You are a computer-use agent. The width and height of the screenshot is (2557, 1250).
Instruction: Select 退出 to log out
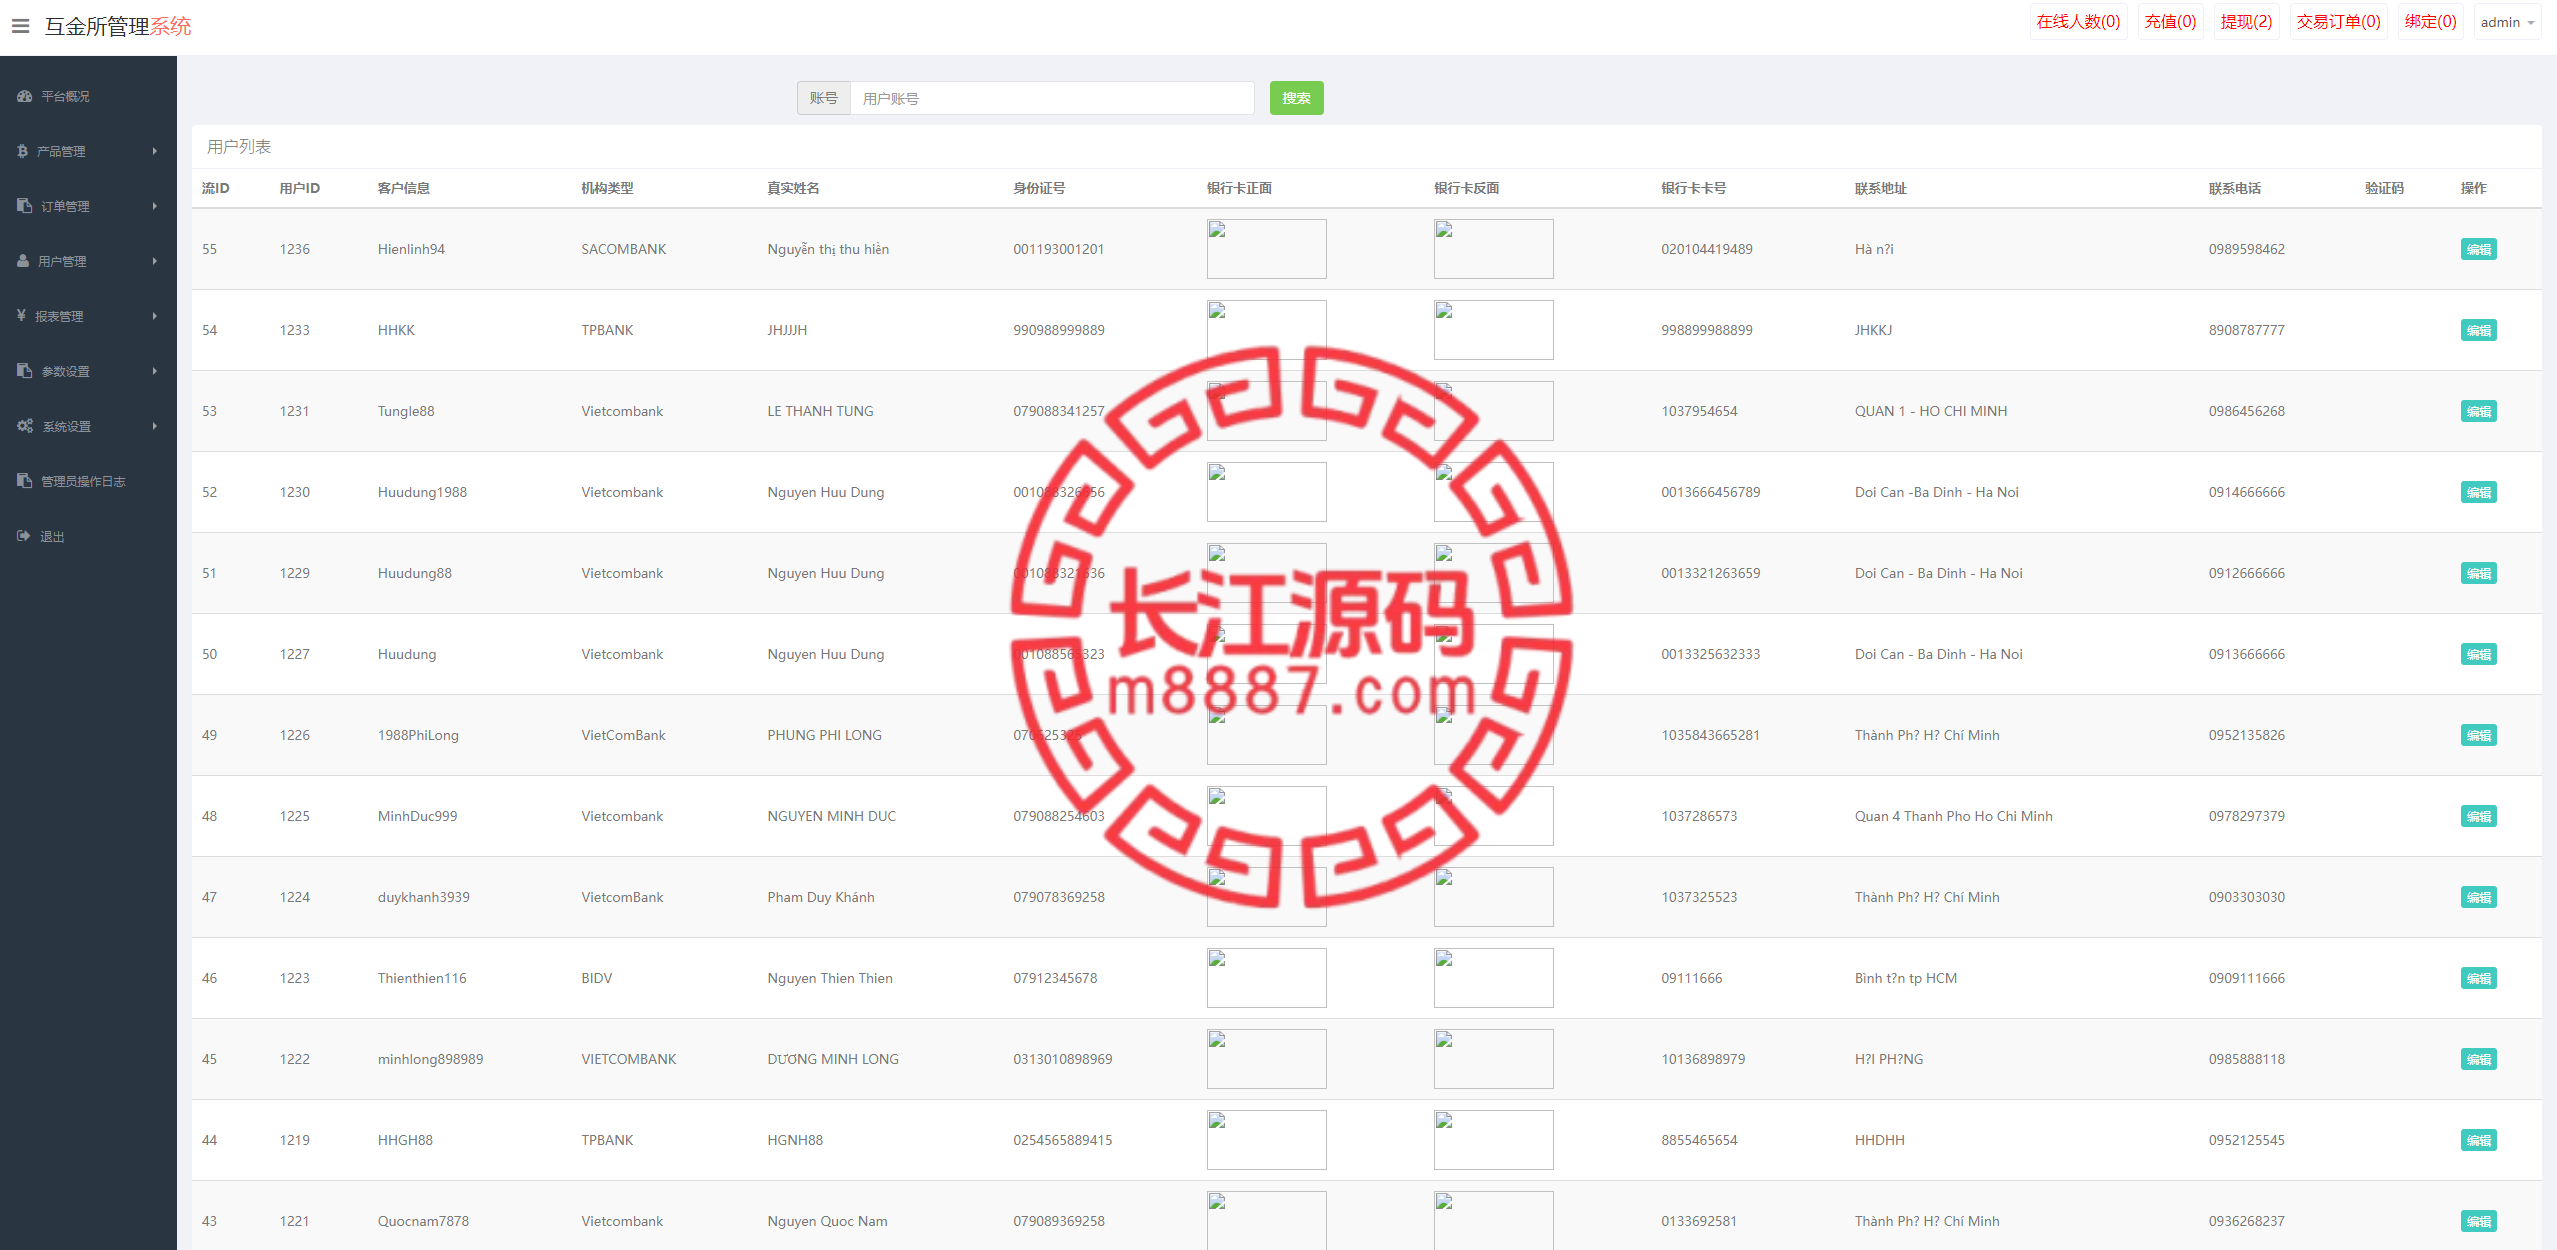88,536
